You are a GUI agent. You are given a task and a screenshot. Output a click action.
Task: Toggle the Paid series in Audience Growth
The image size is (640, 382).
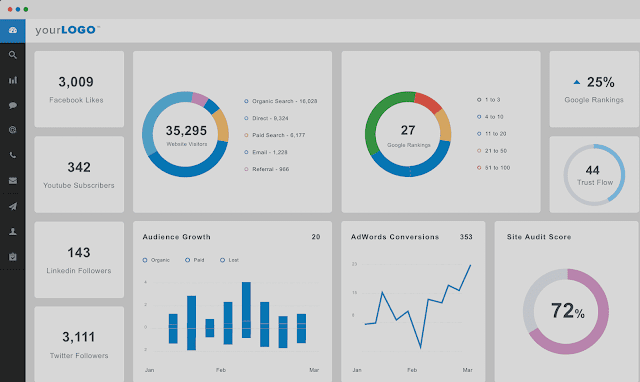pyautogui.click(x=195, y=260)
